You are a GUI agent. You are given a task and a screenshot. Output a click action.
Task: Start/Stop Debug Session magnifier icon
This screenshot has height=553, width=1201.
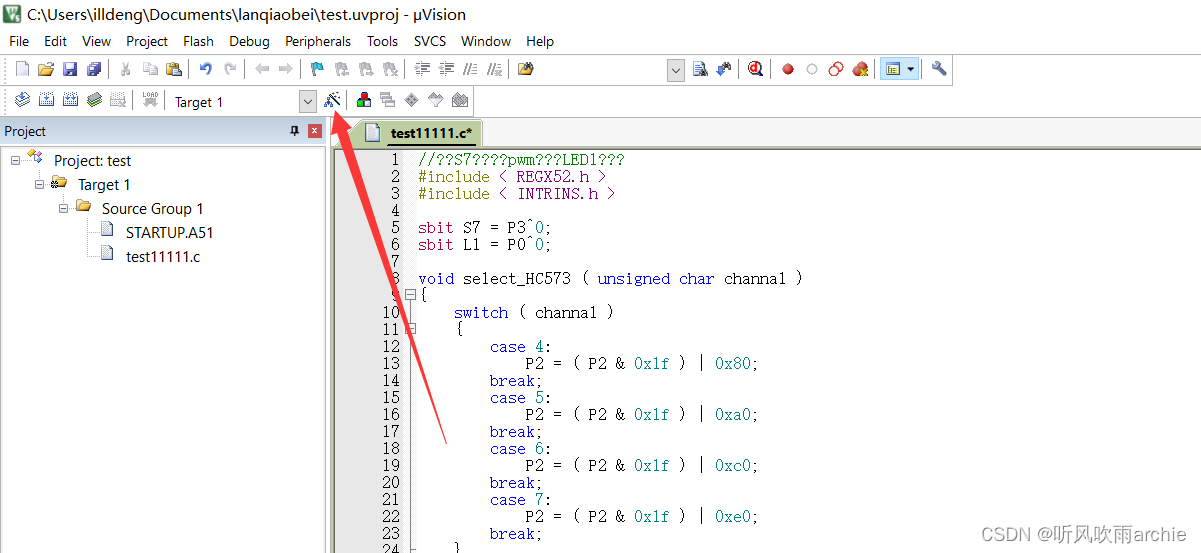click(755, 69)
